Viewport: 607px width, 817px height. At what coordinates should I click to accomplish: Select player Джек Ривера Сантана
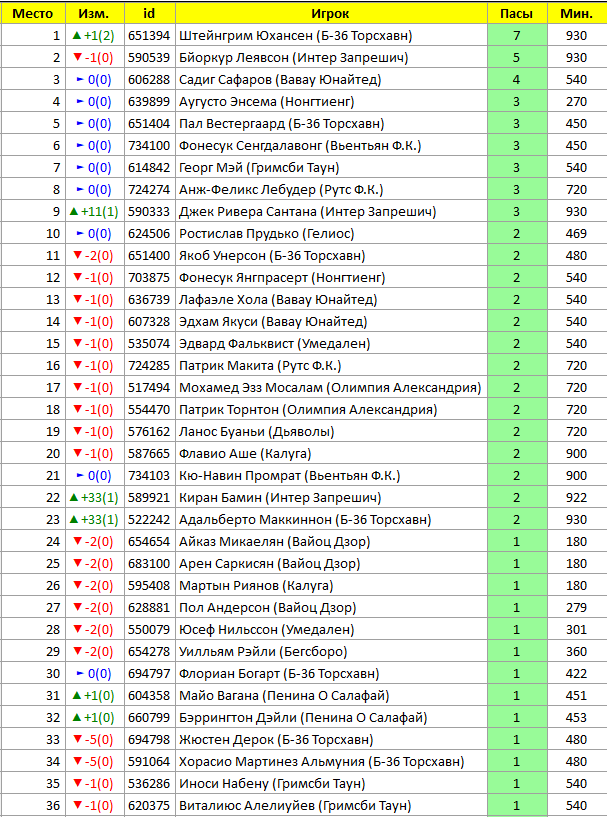point(248,212)
